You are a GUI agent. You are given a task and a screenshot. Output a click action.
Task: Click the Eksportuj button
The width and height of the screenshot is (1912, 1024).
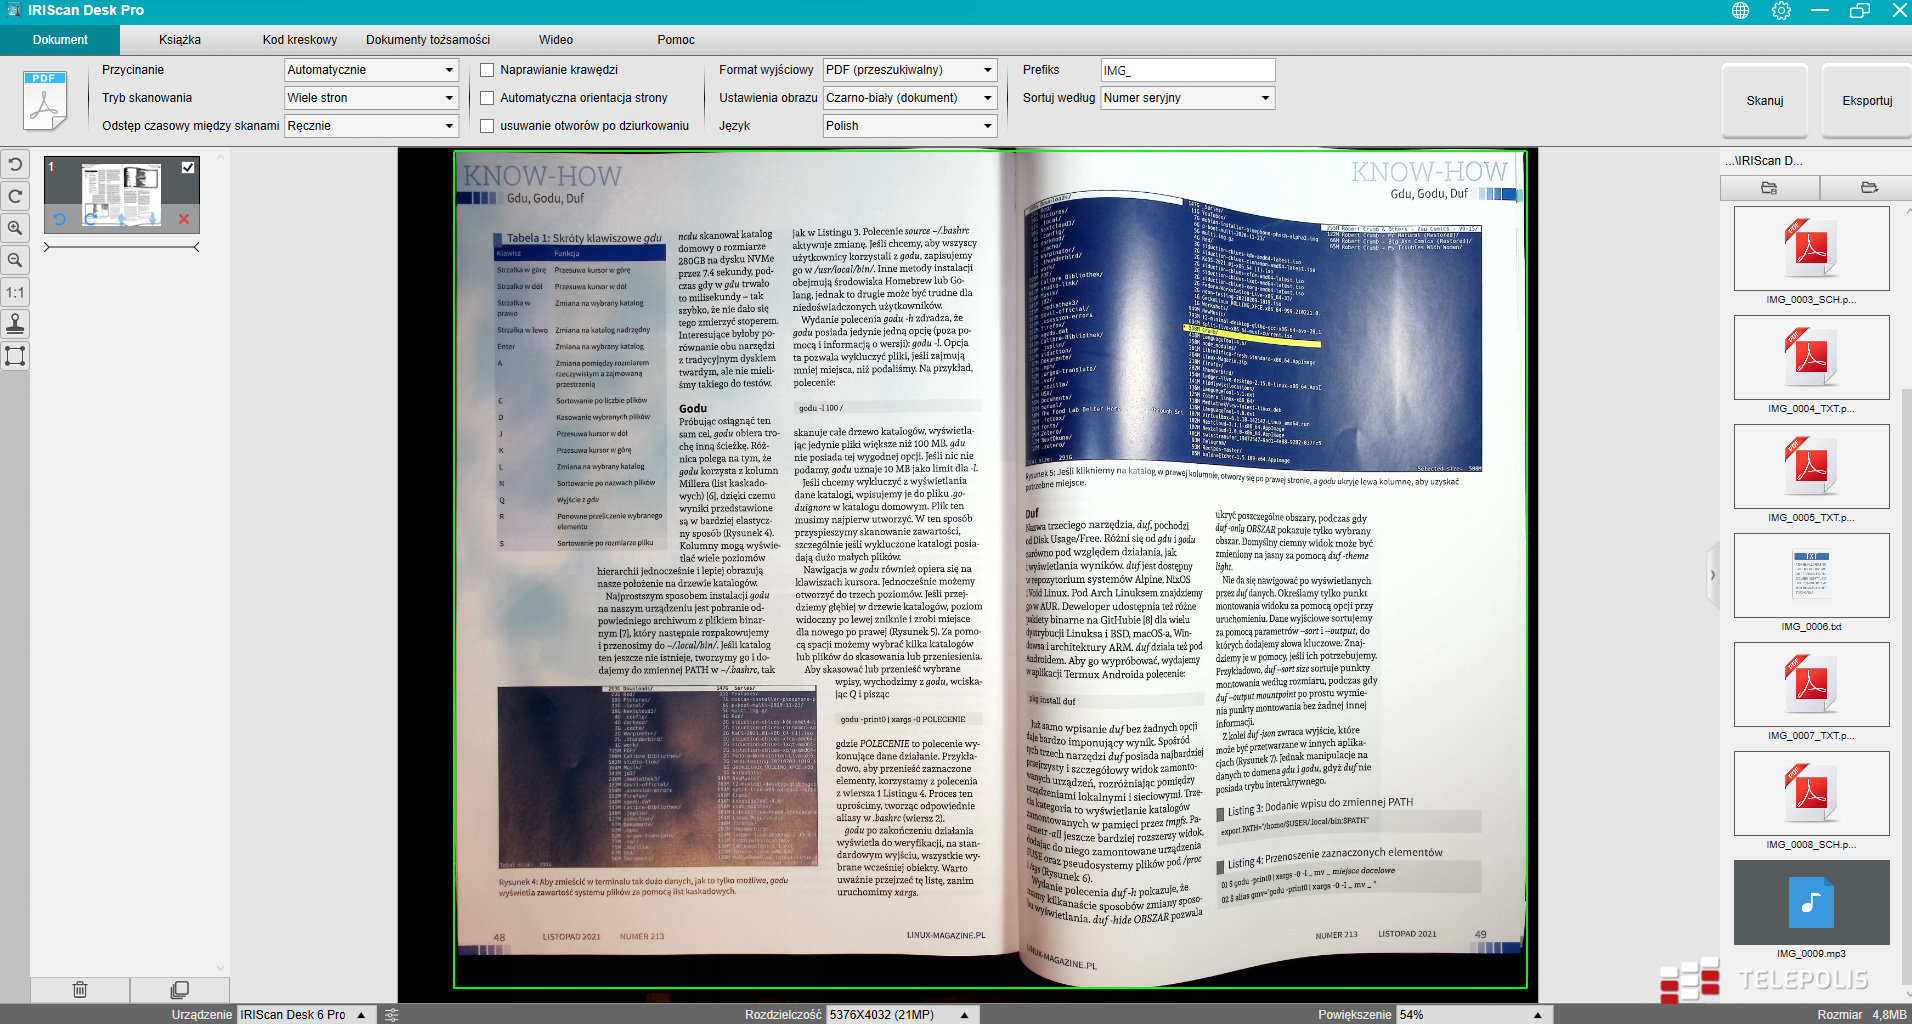coord(1866,101)
